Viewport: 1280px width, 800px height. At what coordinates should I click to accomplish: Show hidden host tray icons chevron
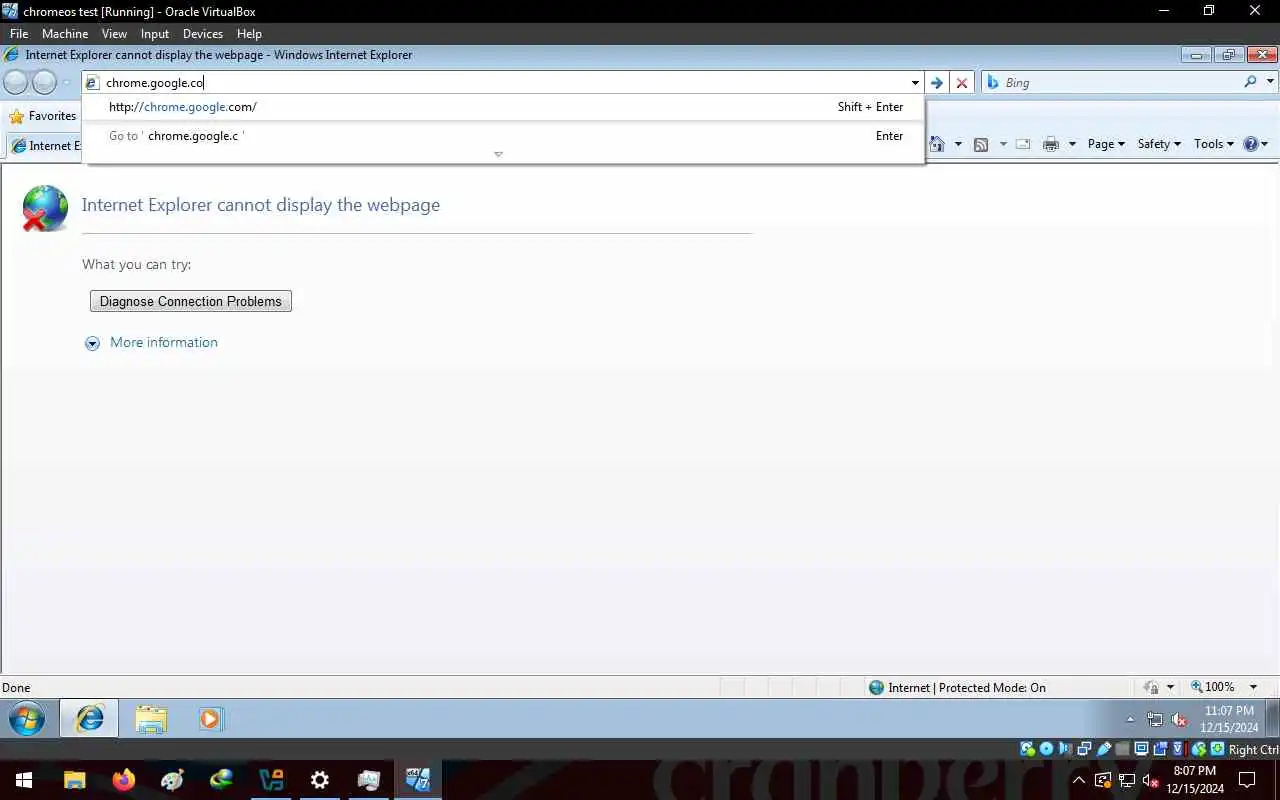(x=1079, y=780)
